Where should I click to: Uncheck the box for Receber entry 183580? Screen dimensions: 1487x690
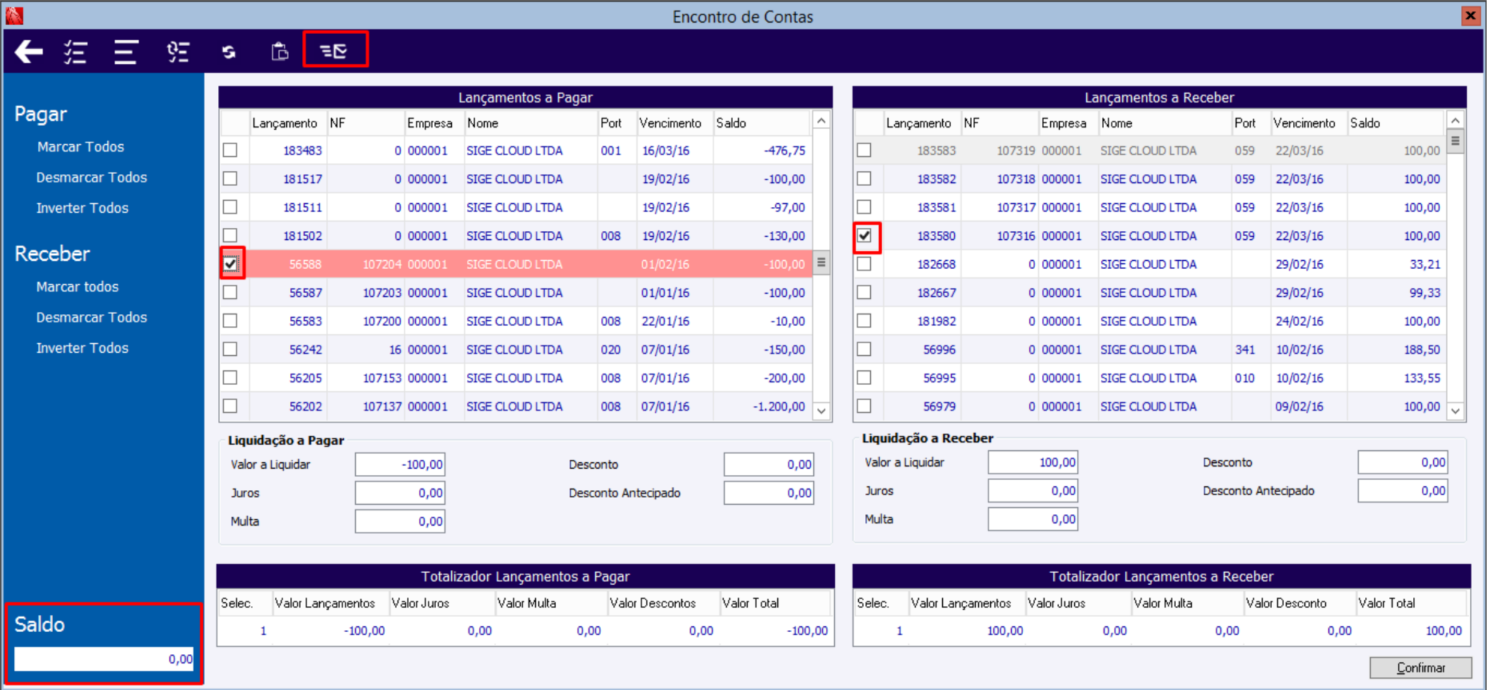[x=865, y=236]
